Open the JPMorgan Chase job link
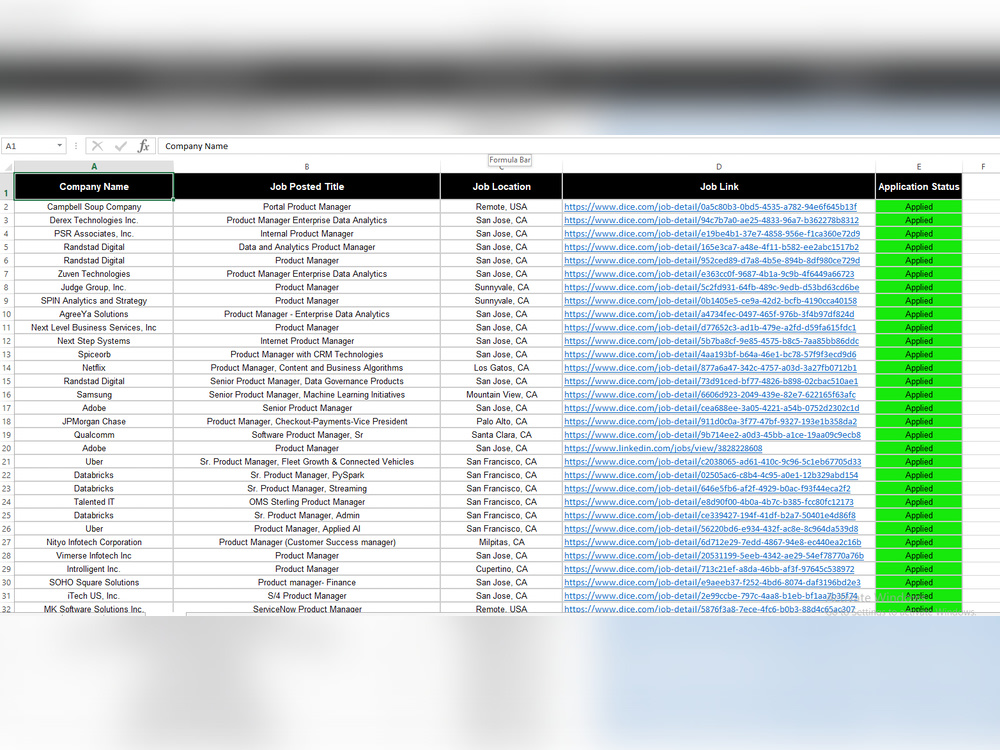The height and width of the screenshot is (750, 1000). tap(710, 422)
